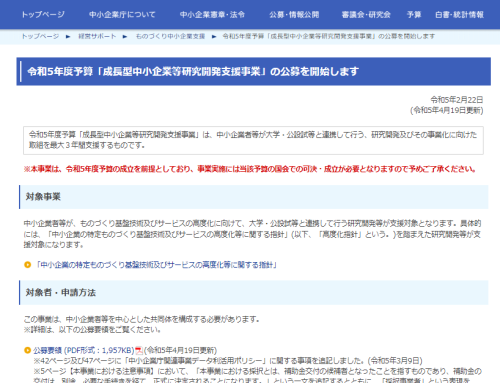
Task: Open the 公募・情報公開 menu item
Action: pyautogui.click(x=294, y=15)
